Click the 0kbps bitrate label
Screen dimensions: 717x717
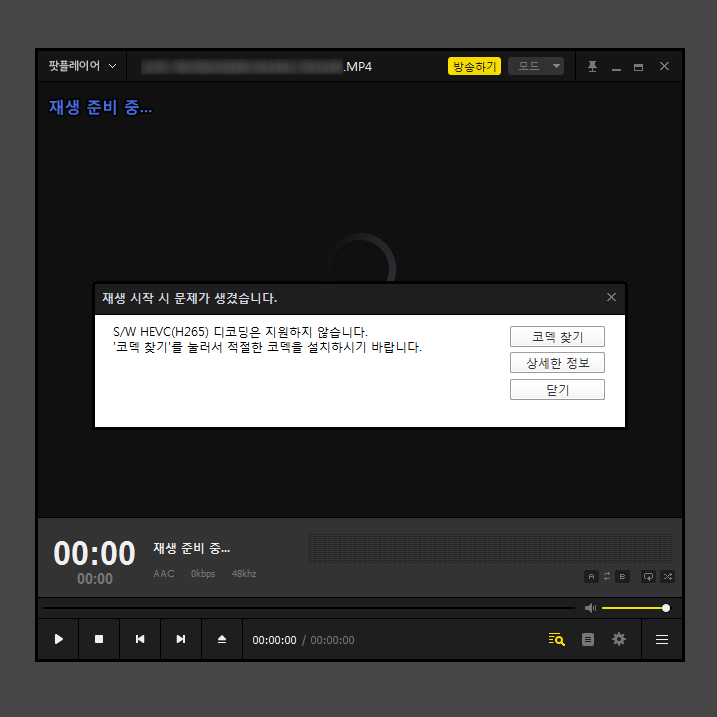point(203,573)
